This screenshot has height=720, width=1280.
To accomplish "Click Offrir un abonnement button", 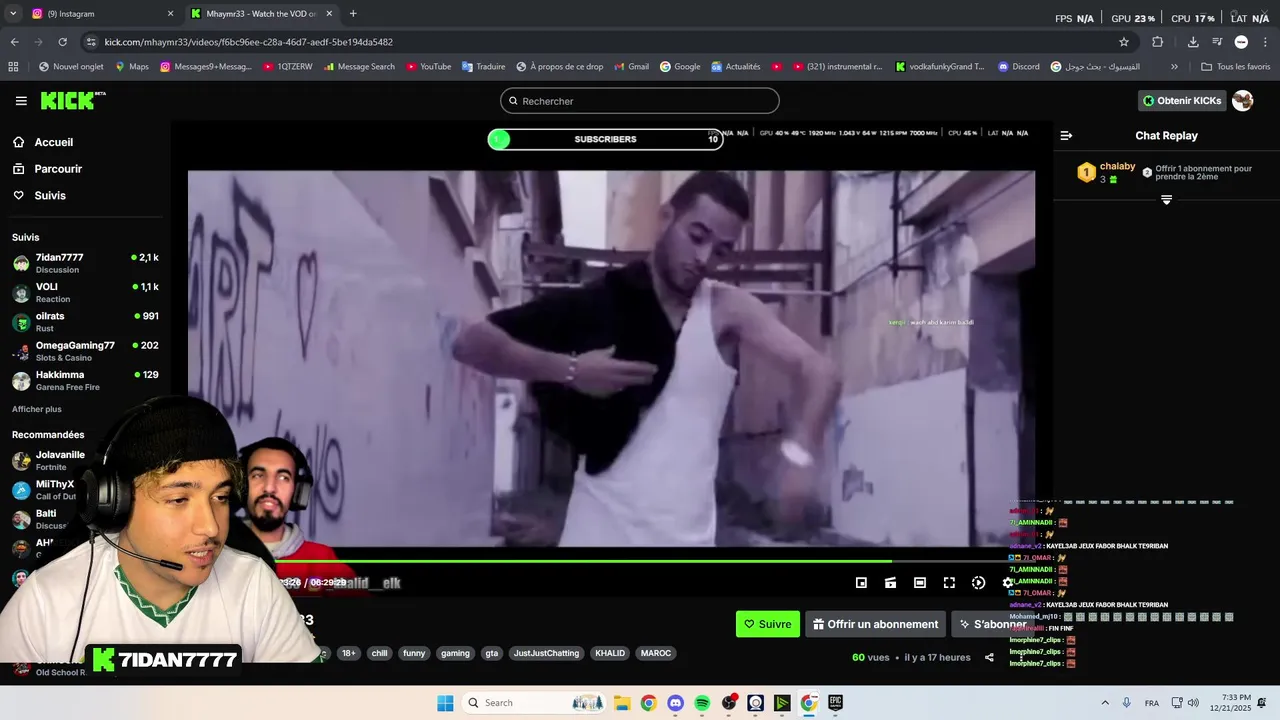I will click(875, 624).
